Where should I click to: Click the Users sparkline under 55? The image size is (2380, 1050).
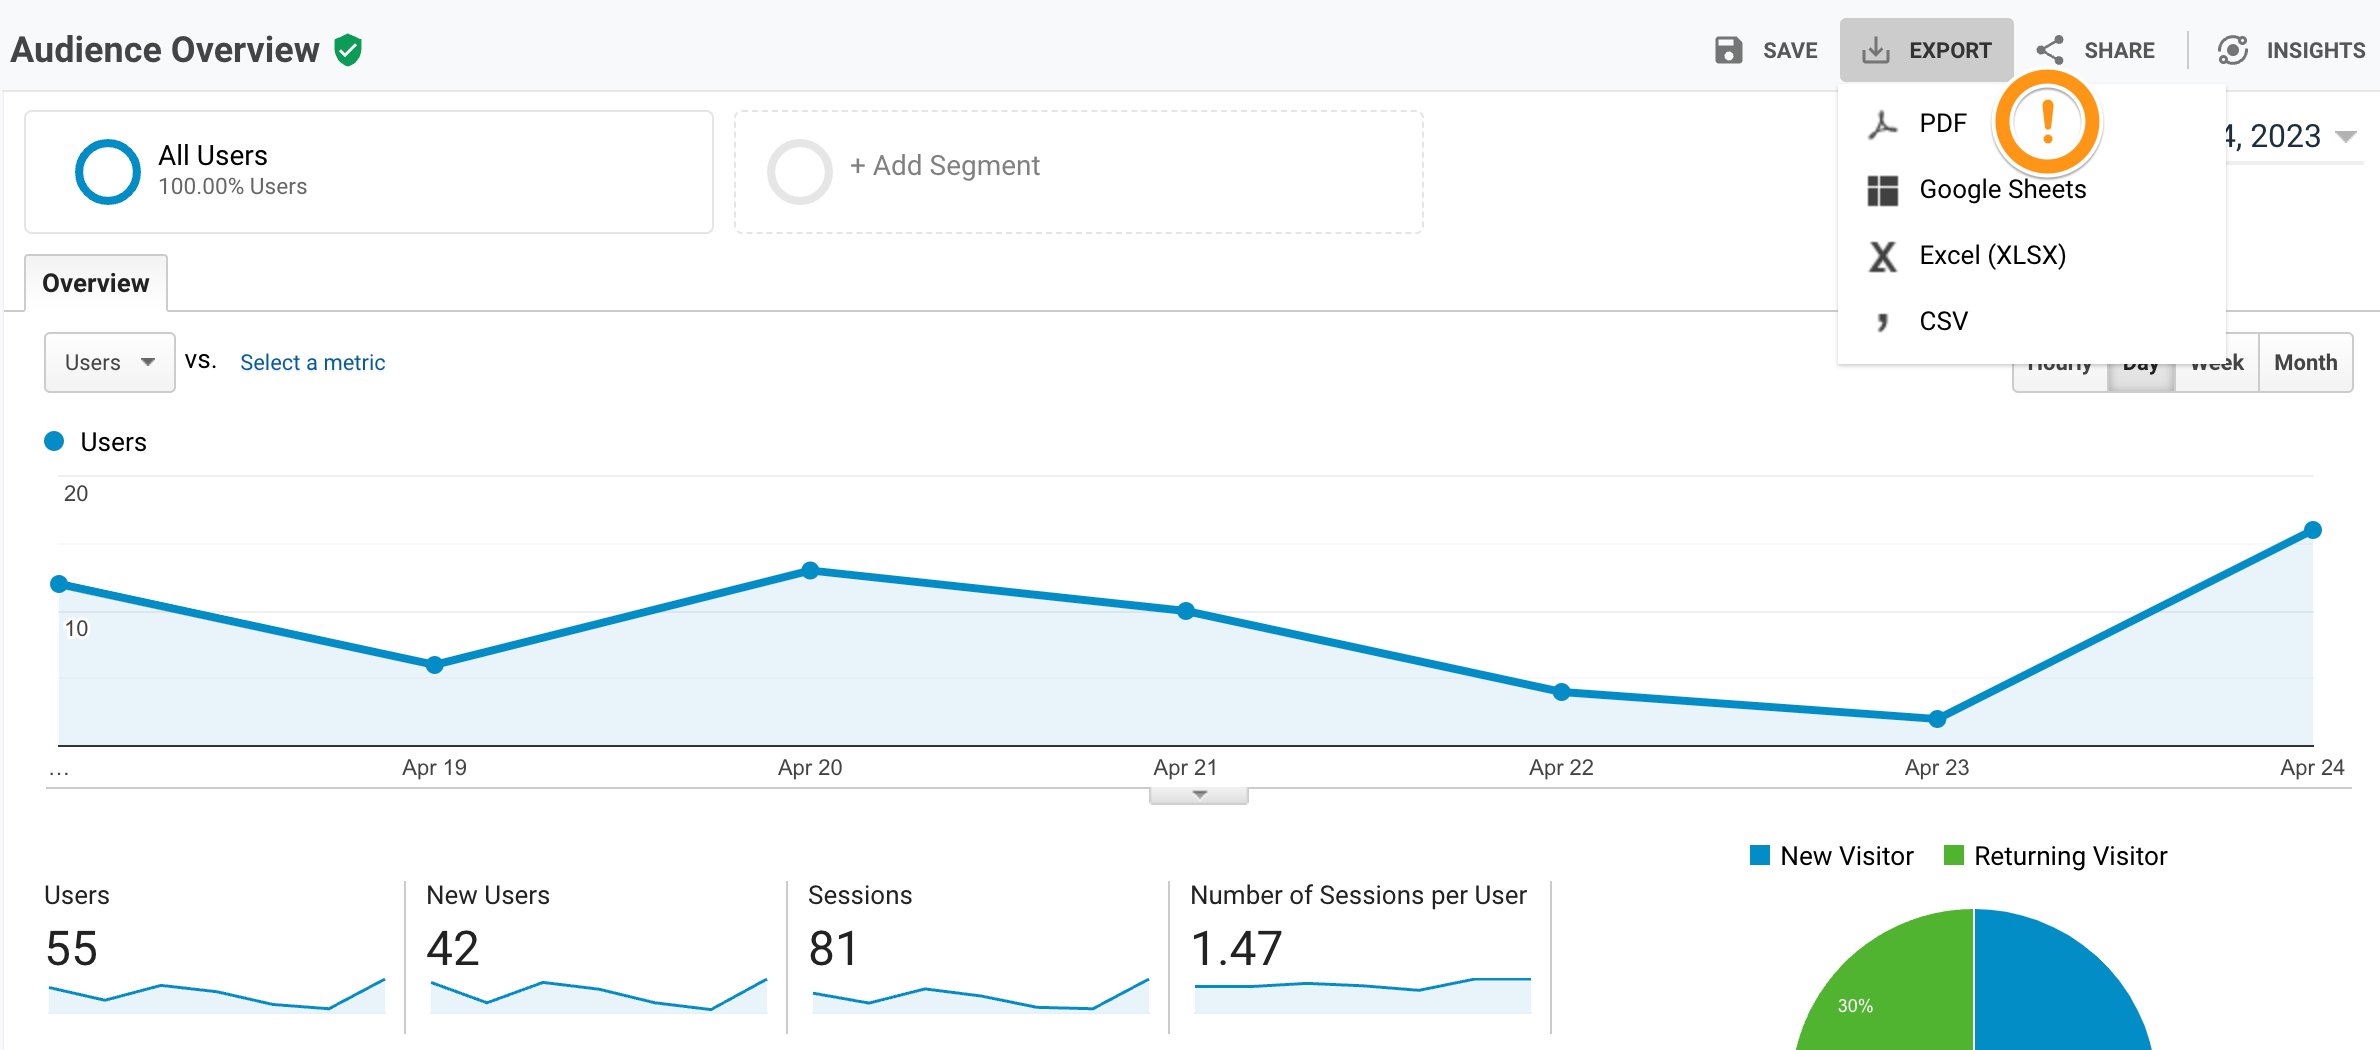(217, 996)
